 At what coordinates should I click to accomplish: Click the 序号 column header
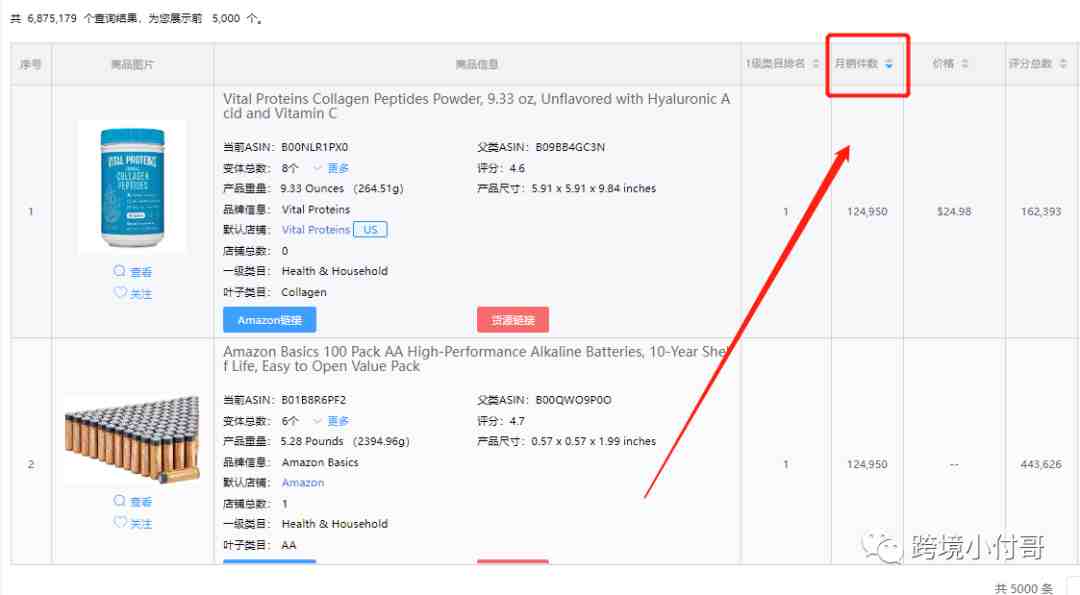[x=30, y=64]
